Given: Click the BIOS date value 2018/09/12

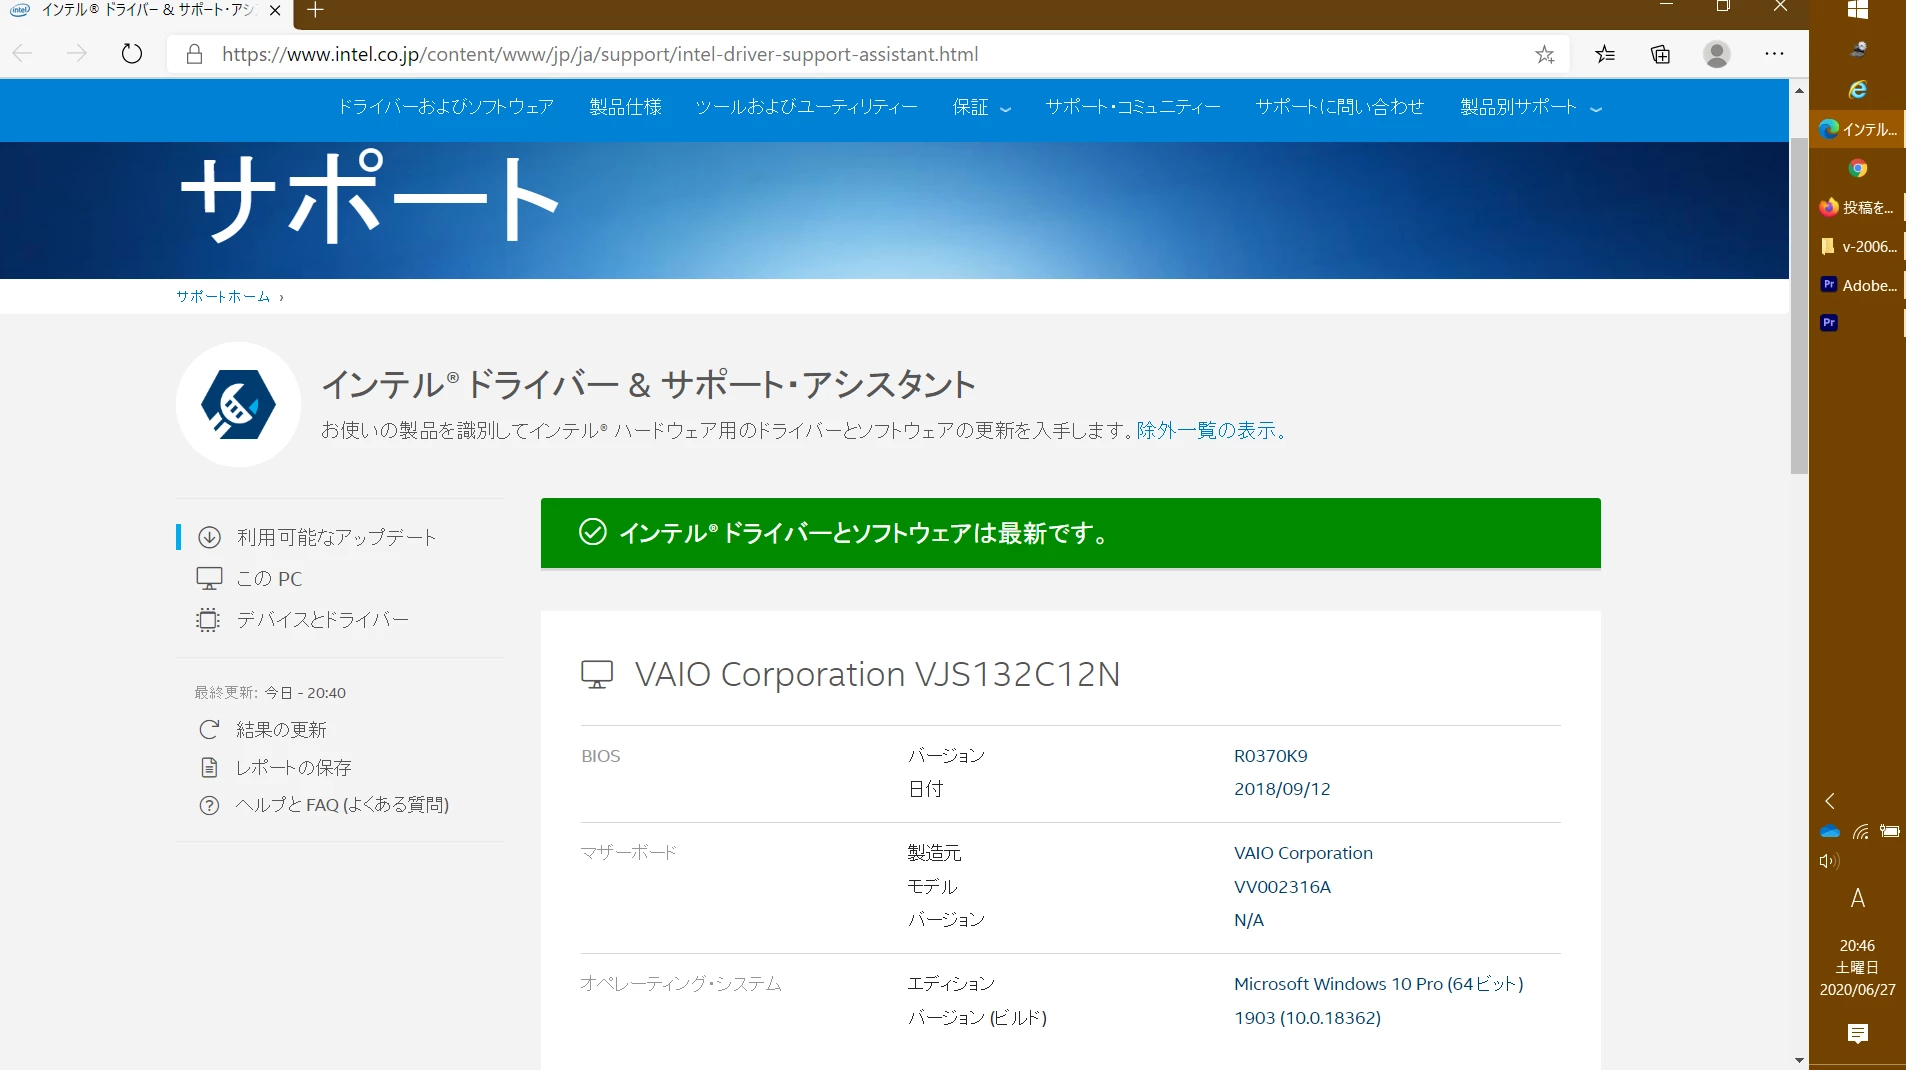Looking at the screenshot, I should click(1282, 790).
